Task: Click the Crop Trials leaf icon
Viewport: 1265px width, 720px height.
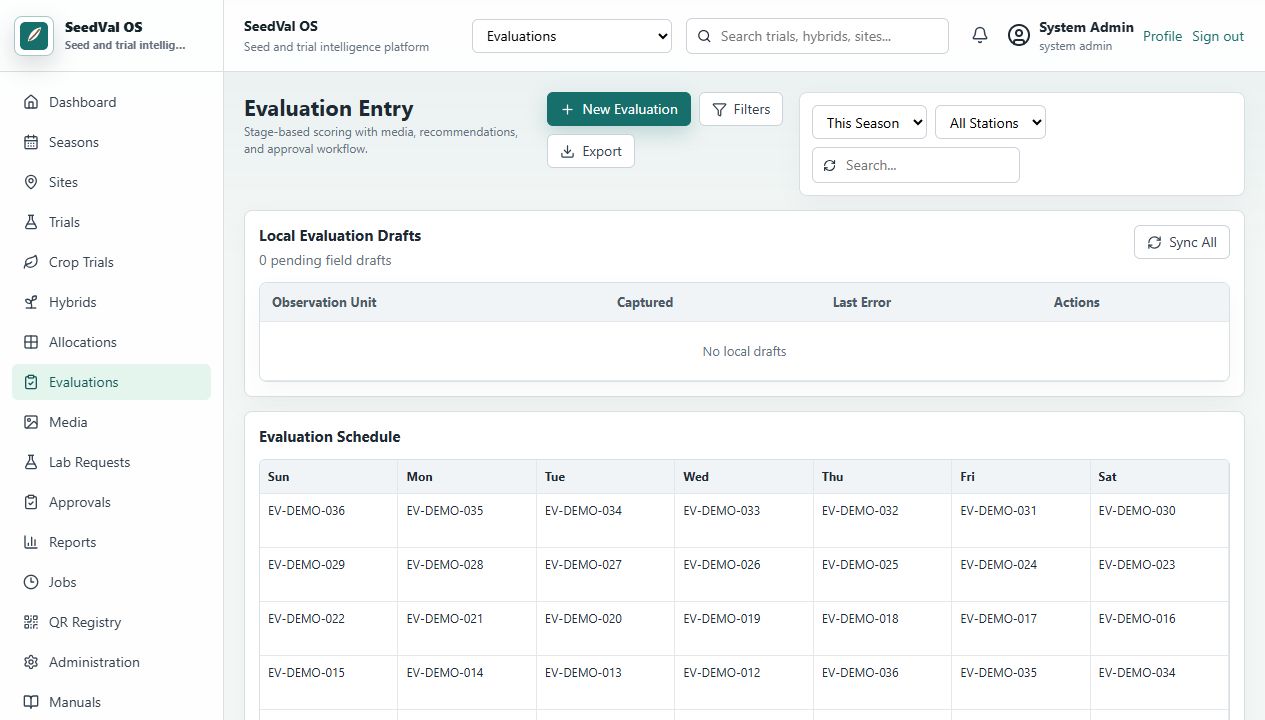Action: 31,262
